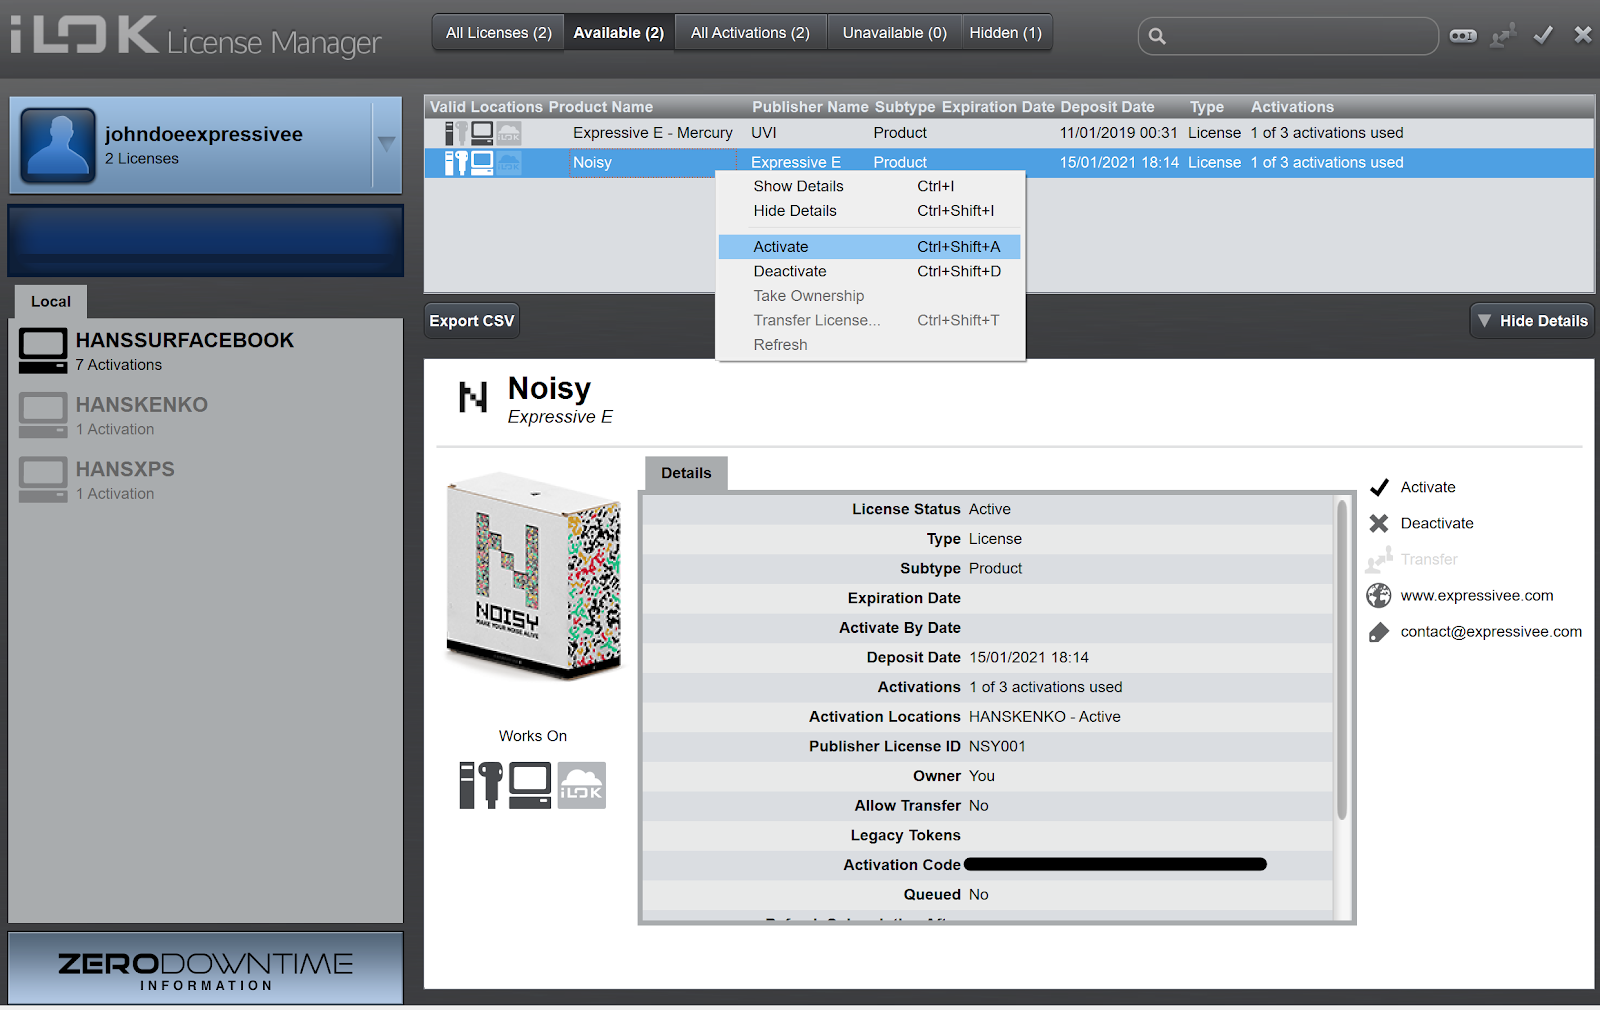Click the 11/01/2019 00:31 deposit date cell

(x=1118, y=133)
